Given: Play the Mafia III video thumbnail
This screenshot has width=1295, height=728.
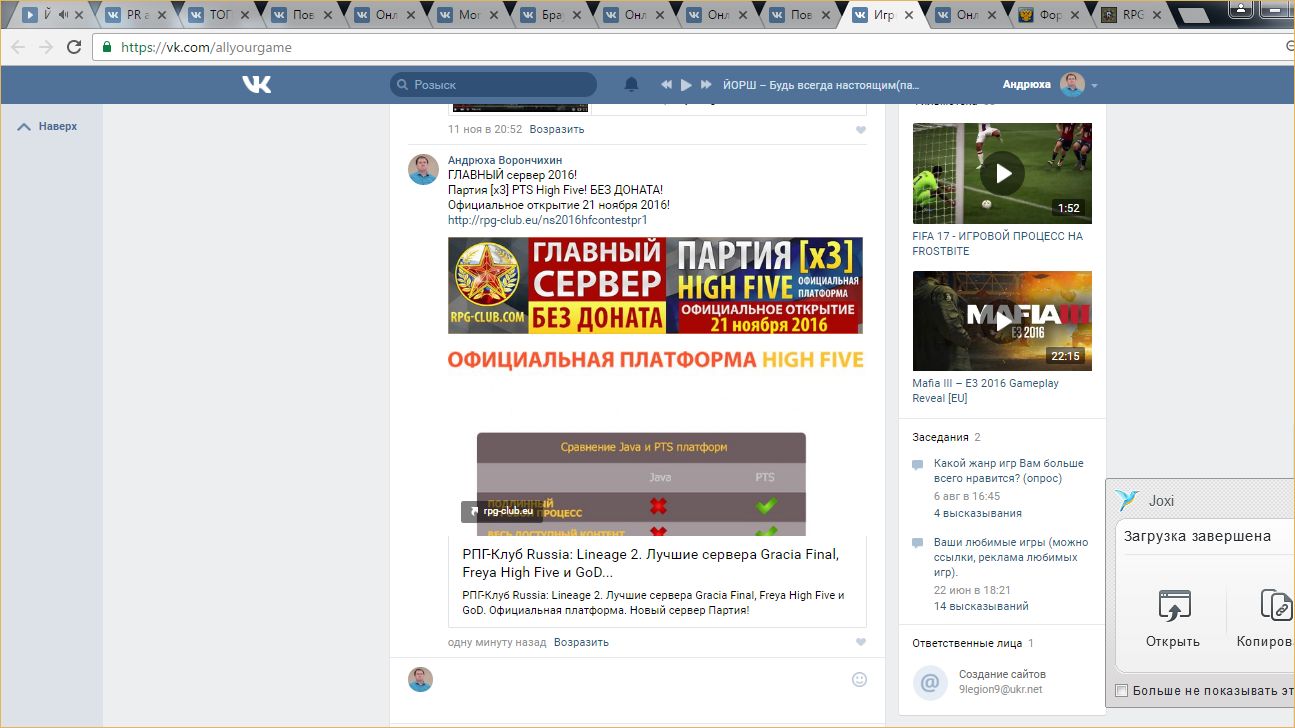Looking at the screenshot, I should (1002, 320).
